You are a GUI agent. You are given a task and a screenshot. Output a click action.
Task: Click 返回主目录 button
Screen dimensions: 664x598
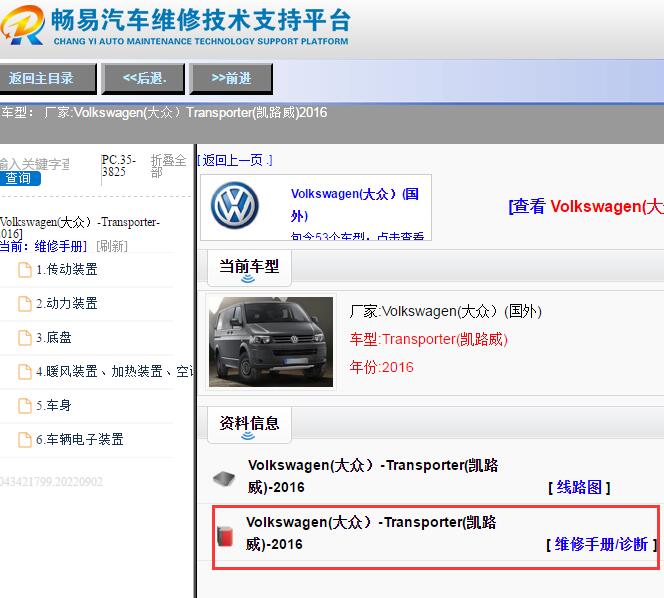click(47, 78)
